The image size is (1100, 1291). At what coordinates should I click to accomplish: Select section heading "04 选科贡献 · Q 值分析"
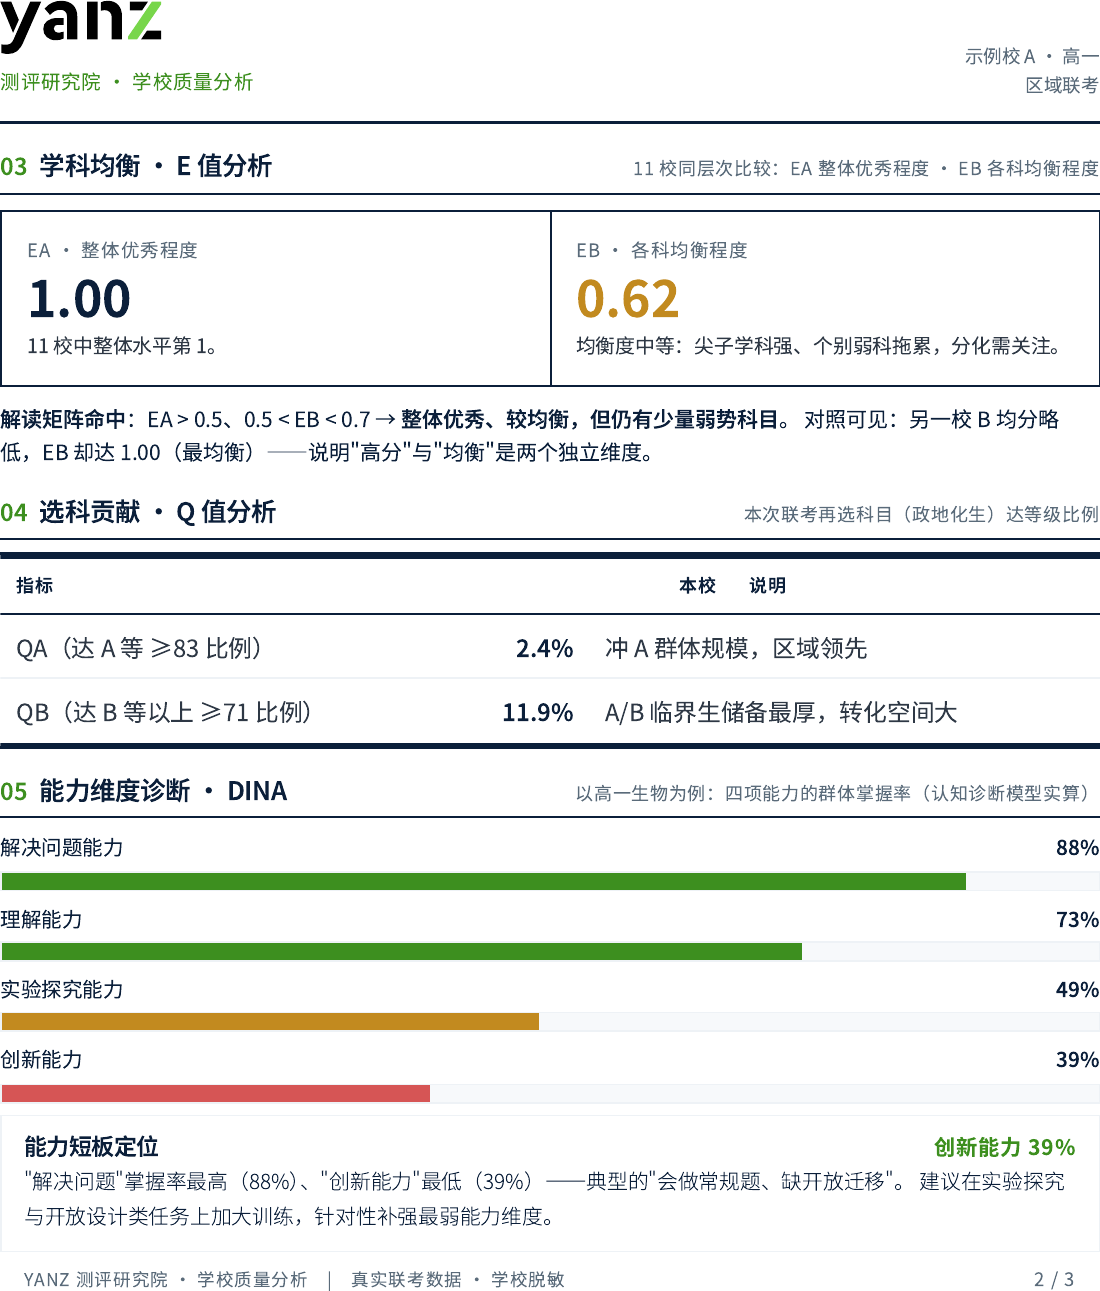coord(138,512)
